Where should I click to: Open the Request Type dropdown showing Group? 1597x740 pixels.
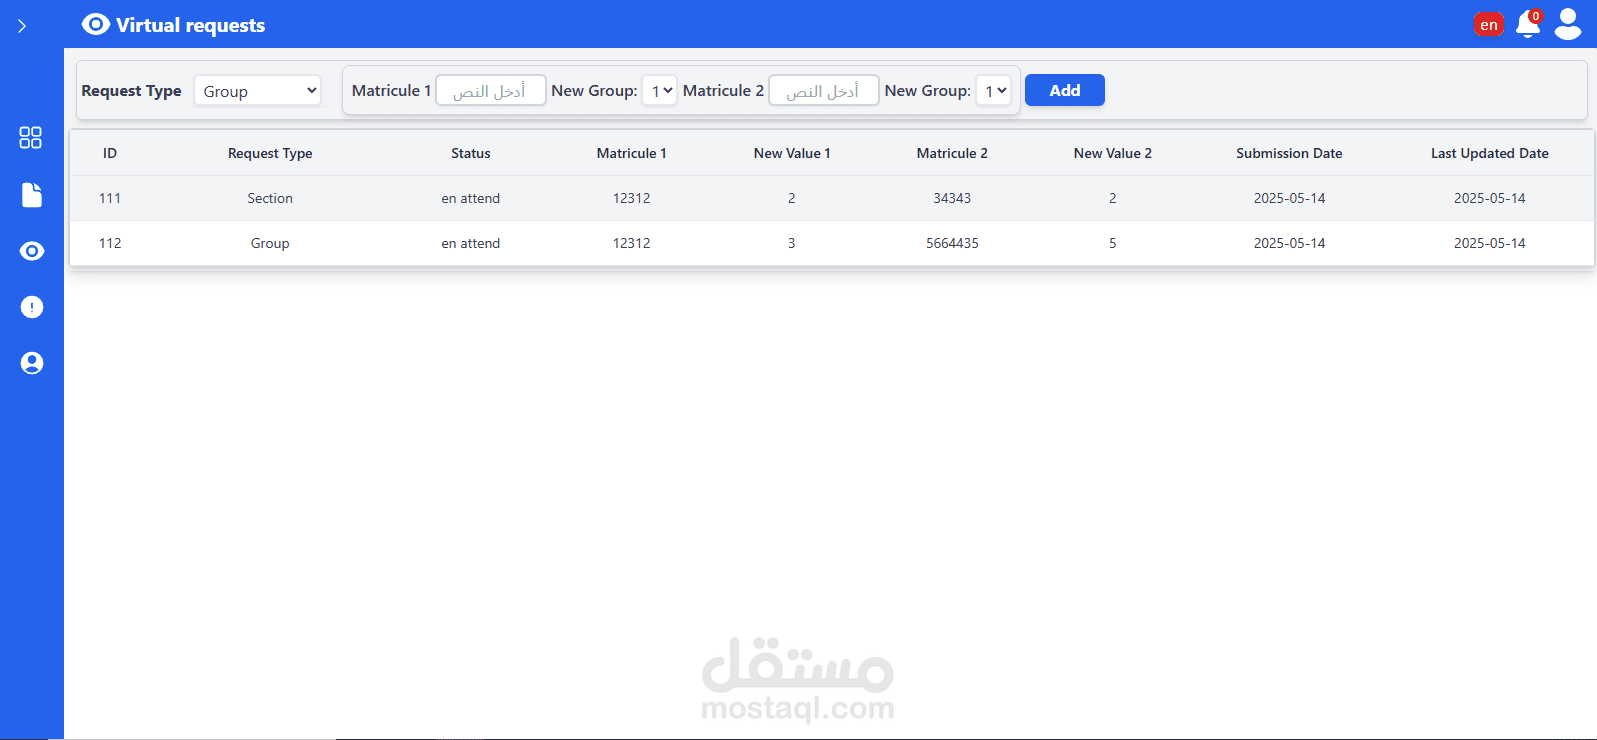click(257, 90)
